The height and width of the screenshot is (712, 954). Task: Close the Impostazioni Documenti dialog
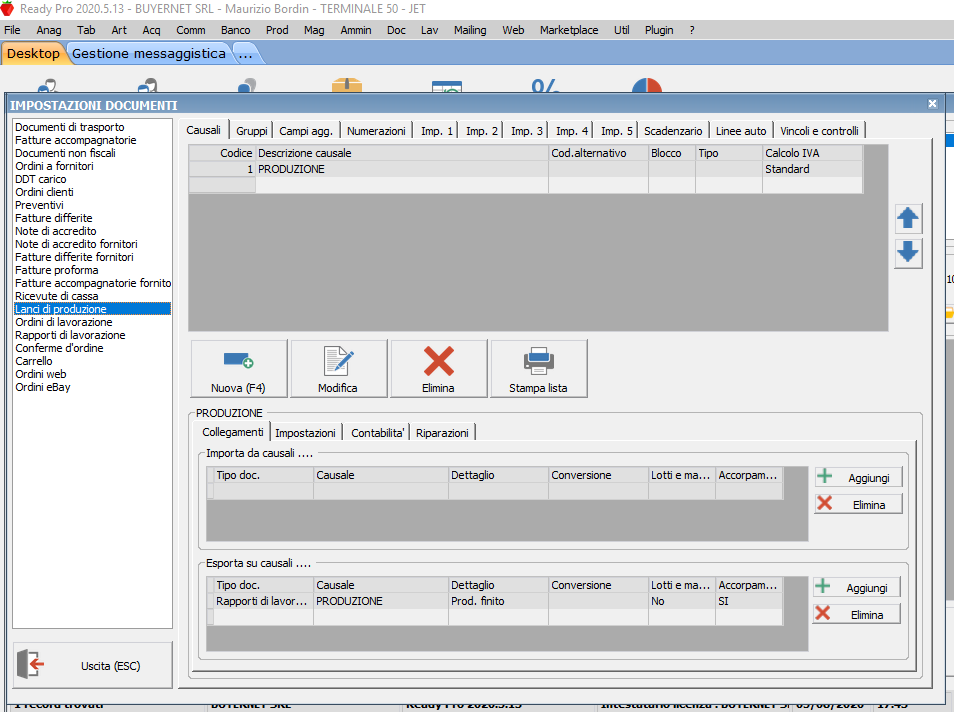[932, 104]
